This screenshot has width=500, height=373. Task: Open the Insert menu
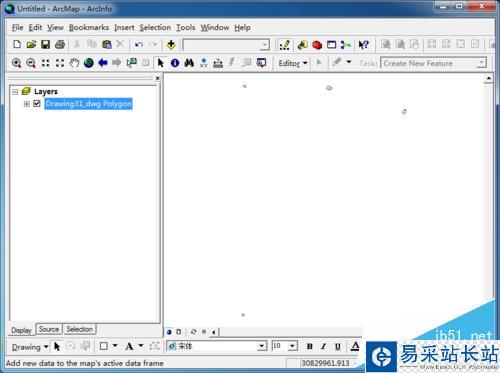click(124, 28)
